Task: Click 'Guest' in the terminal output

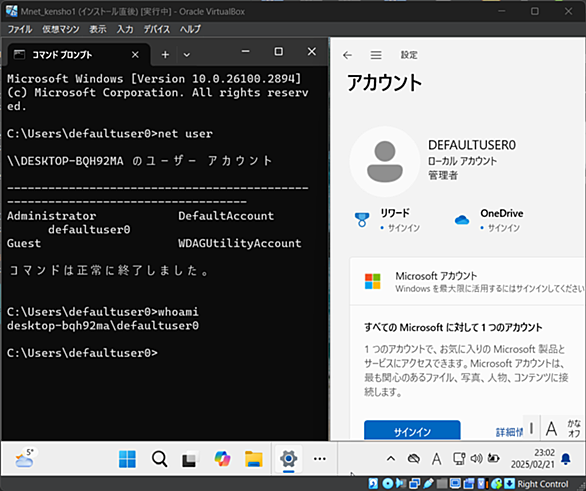Action: tap(24, 243)
